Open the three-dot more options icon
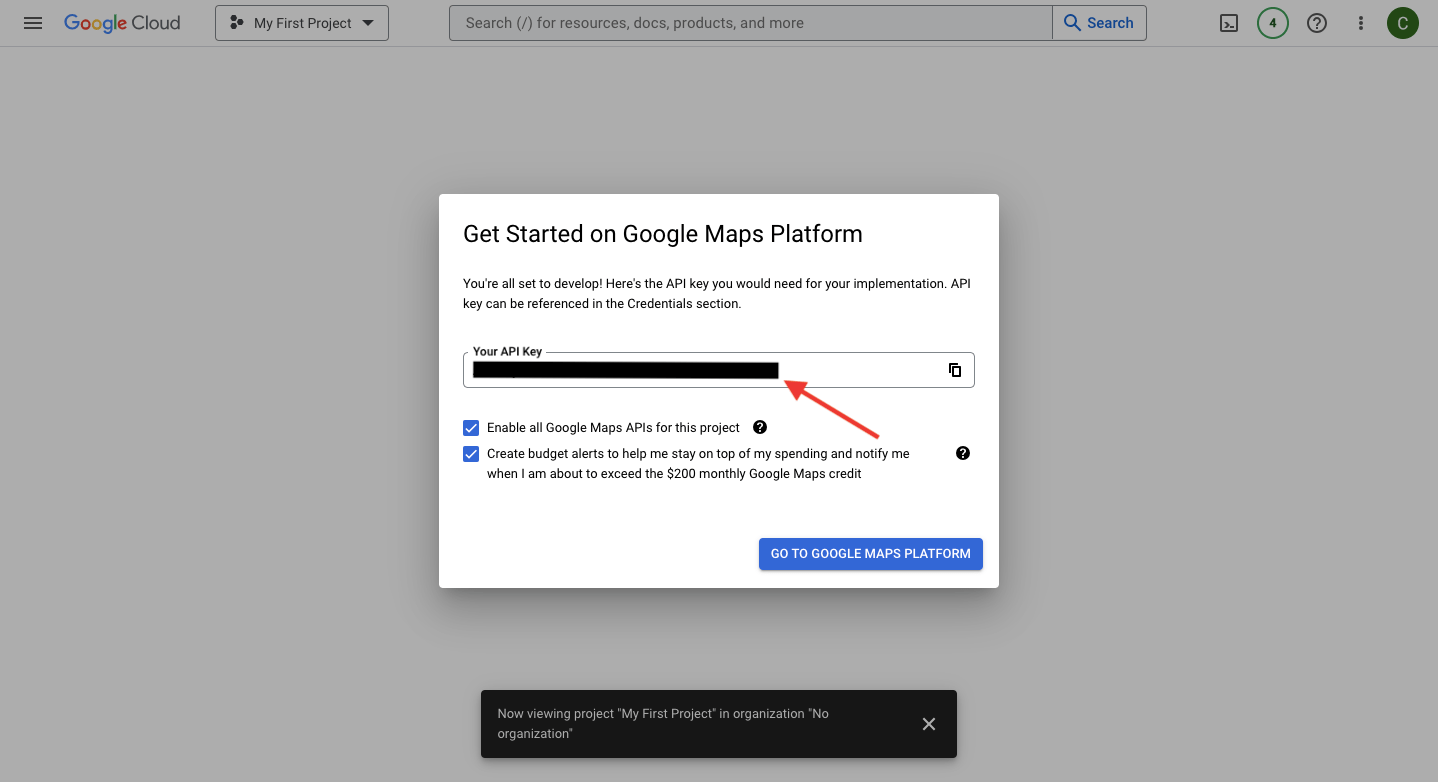Screen dimensions: 1438x782 (1361, 22)
